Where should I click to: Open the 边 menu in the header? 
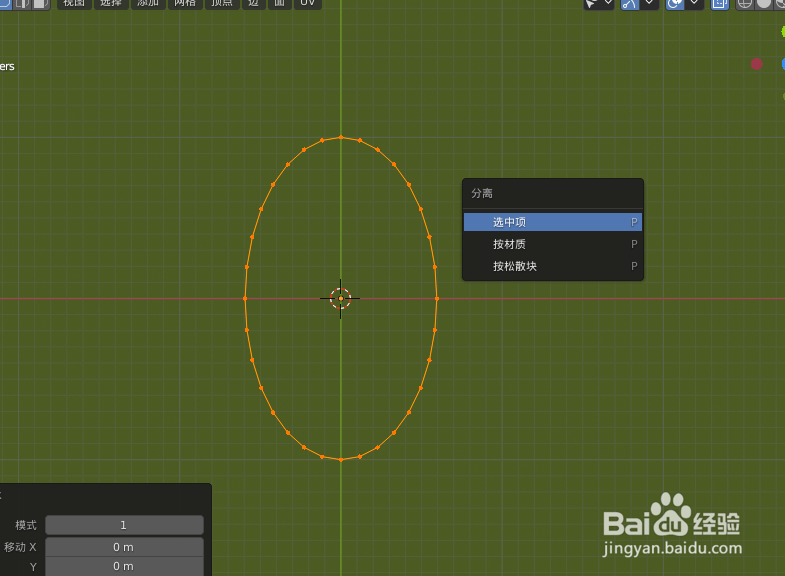click(x=254, y=3)
